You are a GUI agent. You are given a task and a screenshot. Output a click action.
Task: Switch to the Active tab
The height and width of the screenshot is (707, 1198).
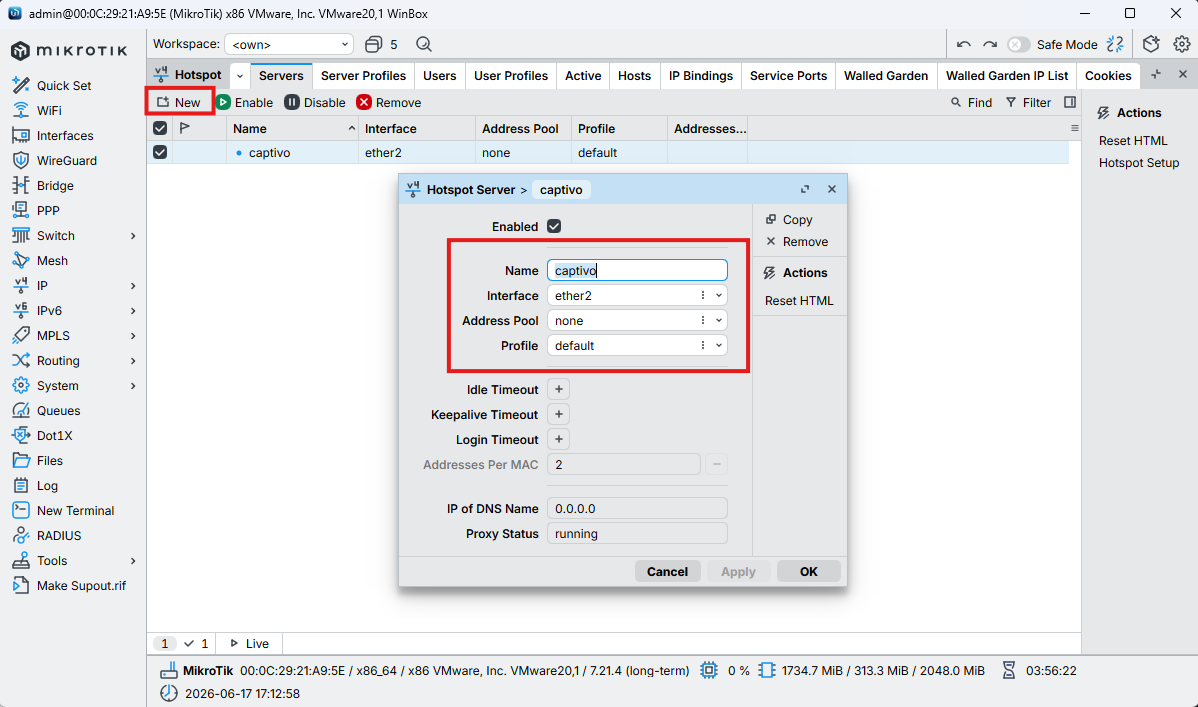[x=583, y=76]
